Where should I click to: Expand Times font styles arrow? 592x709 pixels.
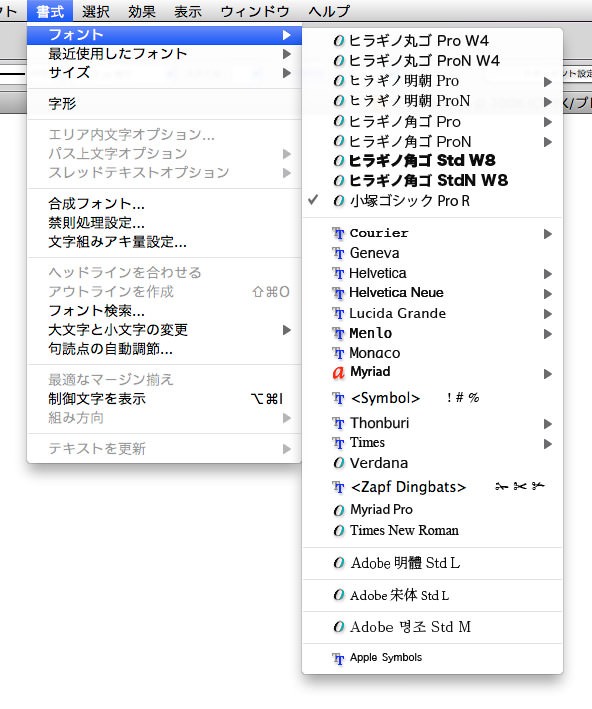(x=548, y=444)
